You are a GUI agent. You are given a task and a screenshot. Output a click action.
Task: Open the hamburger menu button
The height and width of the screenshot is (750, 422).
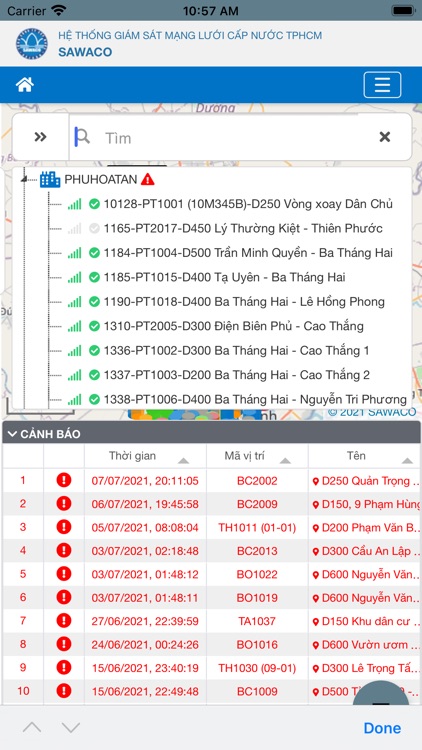point(382,85)
